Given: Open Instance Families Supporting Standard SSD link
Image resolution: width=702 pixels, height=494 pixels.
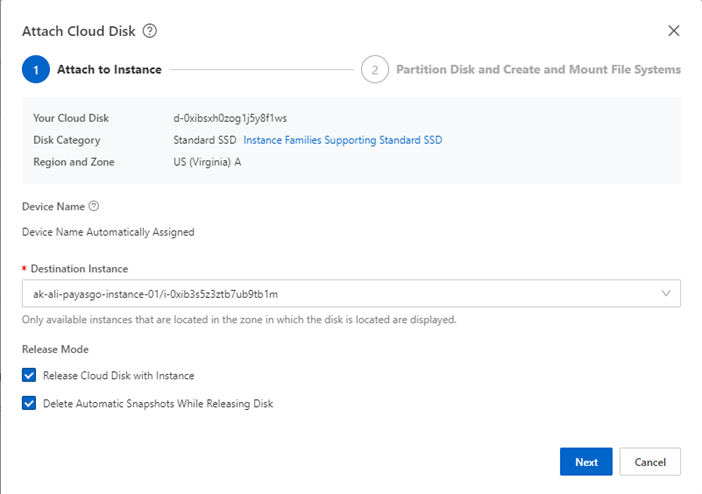Looking at the screenshot, I should (x=342, y=140).
